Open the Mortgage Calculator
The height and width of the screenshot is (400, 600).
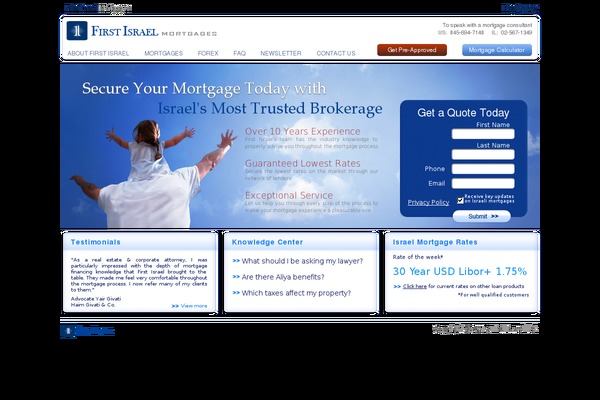(x=497, y=50)
